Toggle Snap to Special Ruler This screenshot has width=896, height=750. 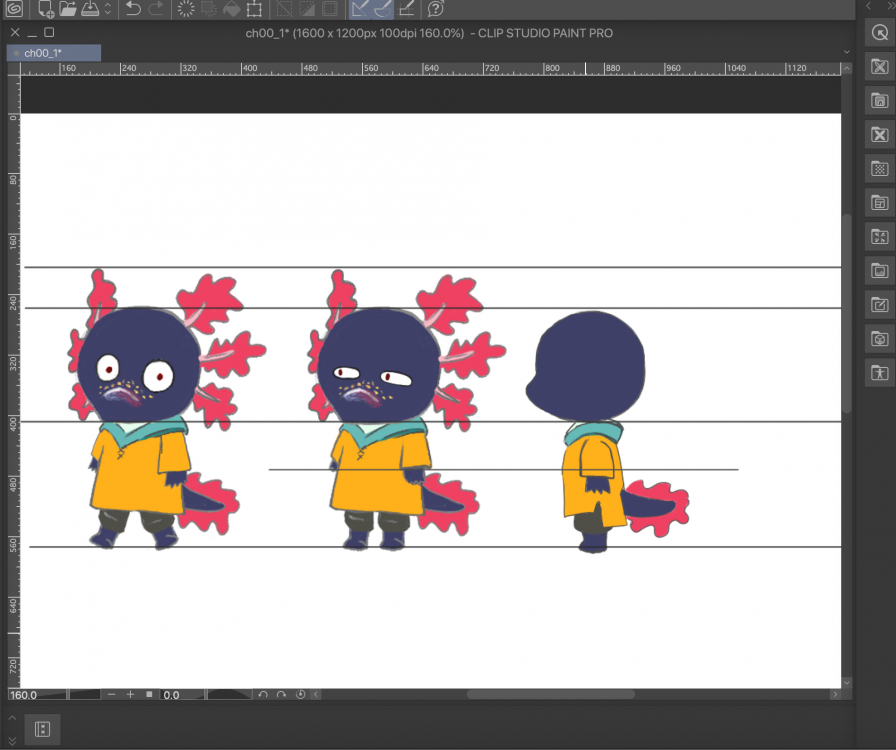tap(382, 10)
